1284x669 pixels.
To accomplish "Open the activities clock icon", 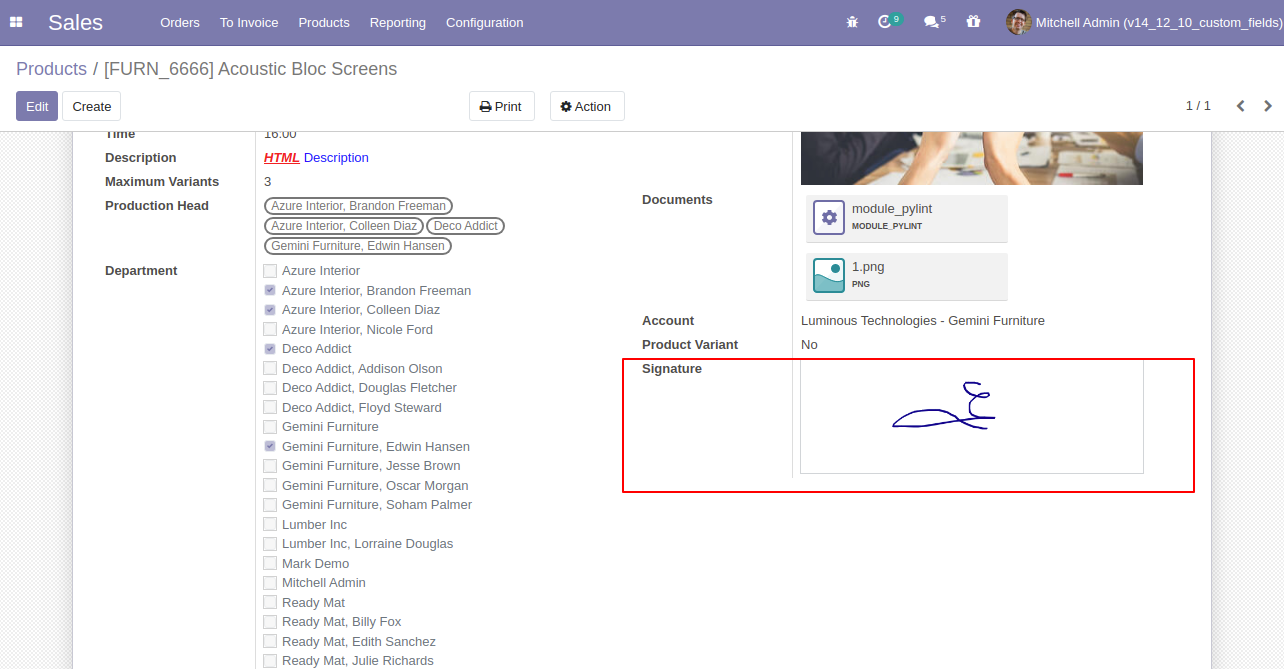I will (x=884, y=22).
